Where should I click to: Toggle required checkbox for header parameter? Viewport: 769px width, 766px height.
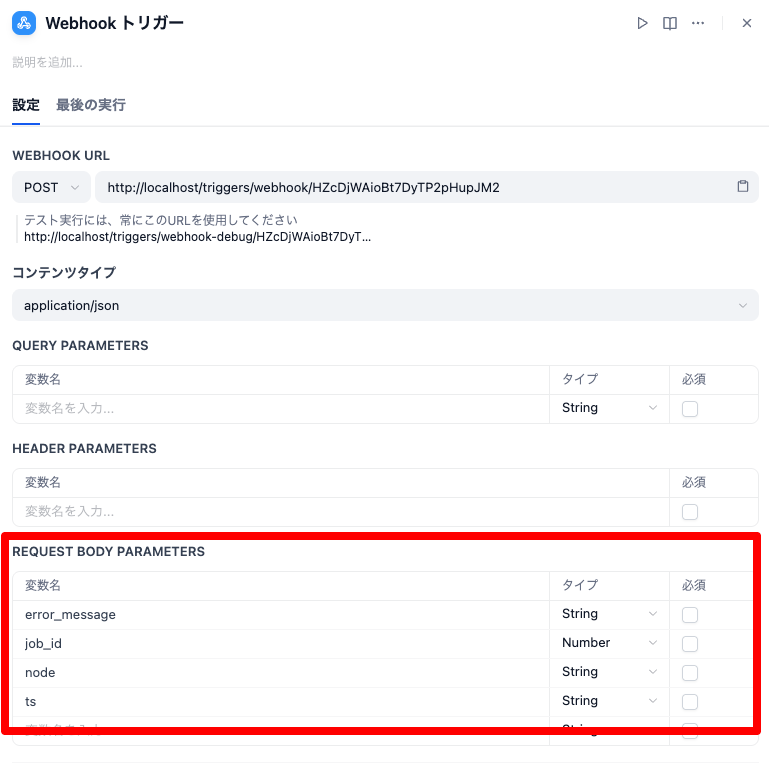click(x=690, y=512)
